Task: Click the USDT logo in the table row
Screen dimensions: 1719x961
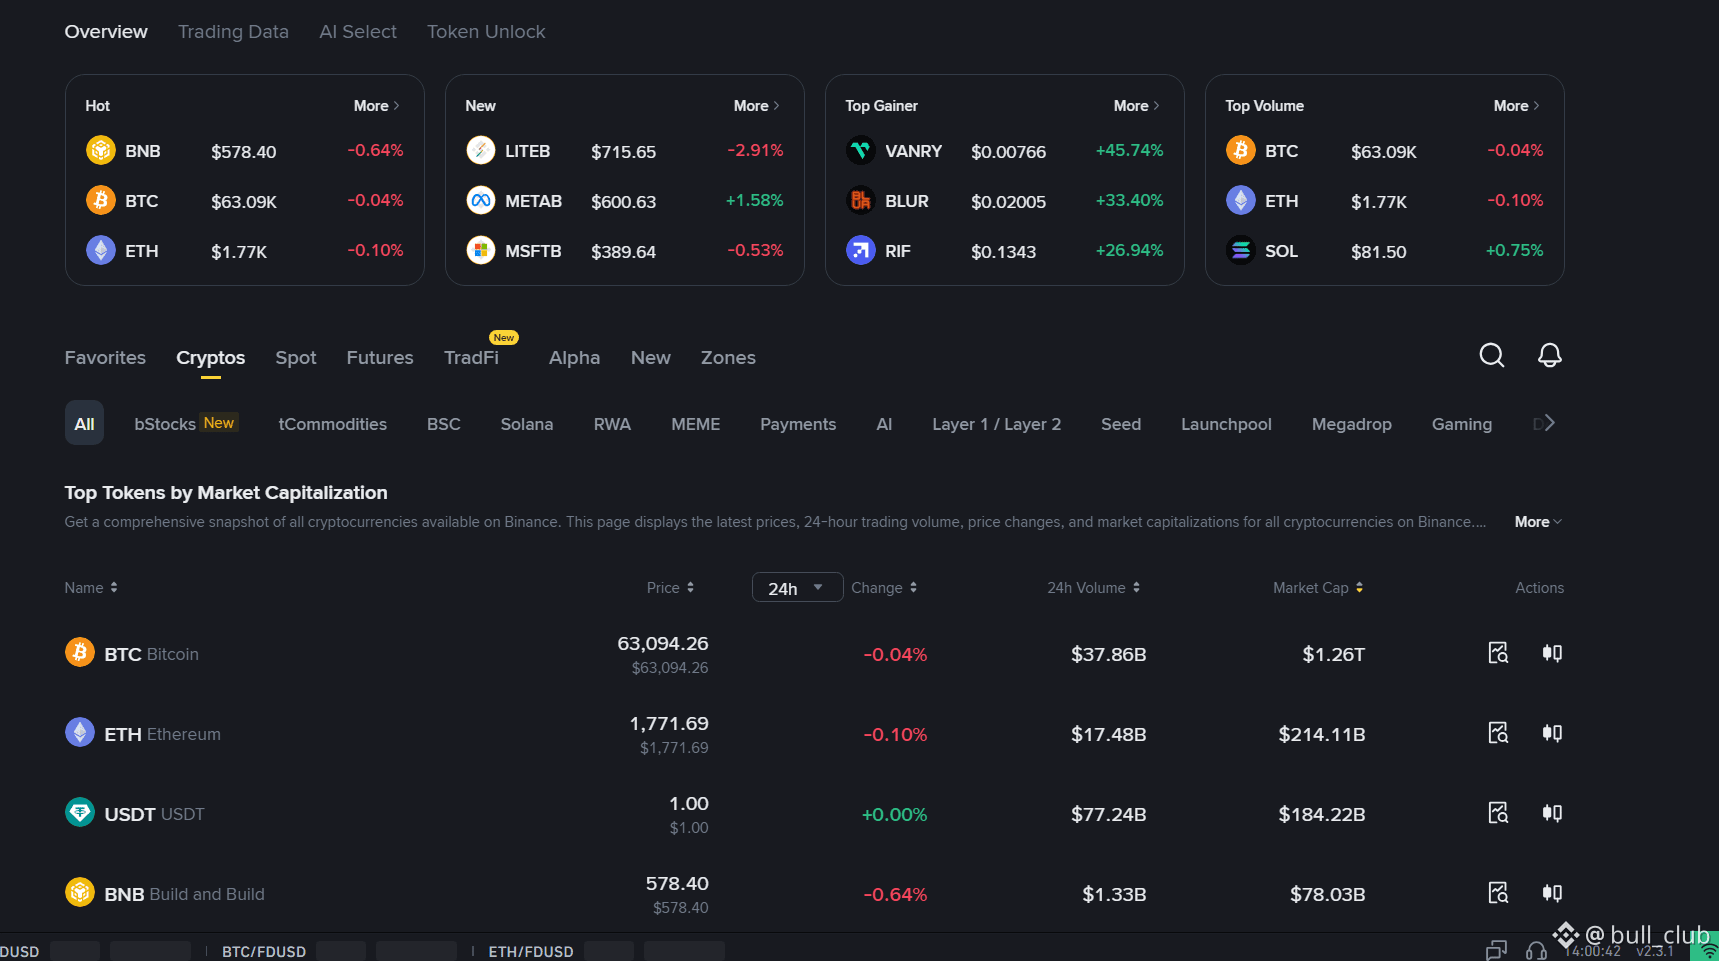Action: click(80, 812)
